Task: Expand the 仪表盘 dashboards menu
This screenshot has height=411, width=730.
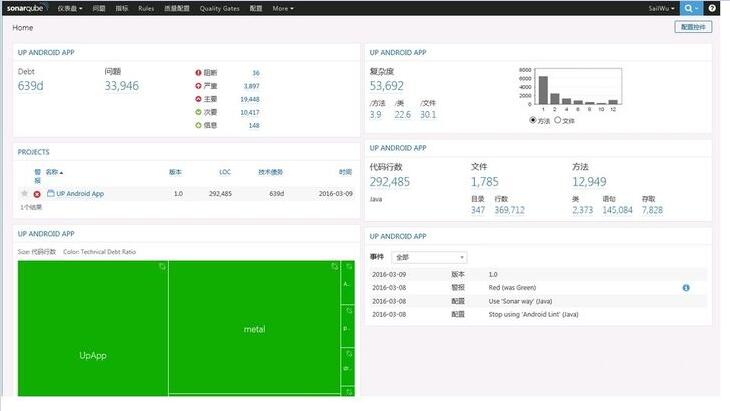Action: click(x=70, y=8)
